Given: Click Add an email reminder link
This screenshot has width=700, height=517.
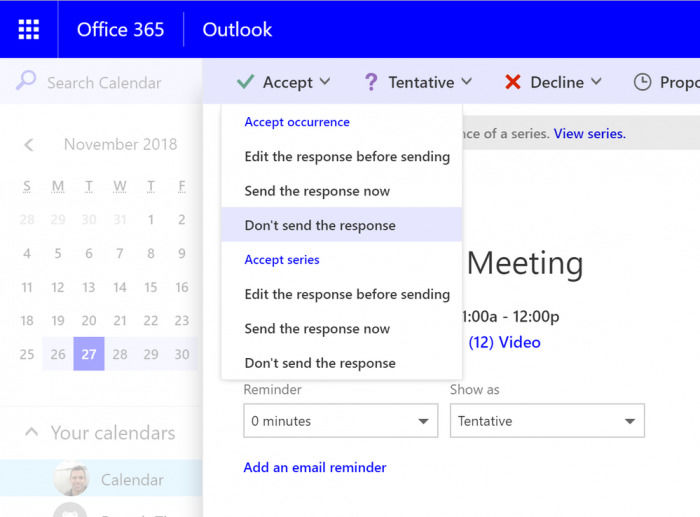Looking at the screenshot, I should [x=315, y=467].
